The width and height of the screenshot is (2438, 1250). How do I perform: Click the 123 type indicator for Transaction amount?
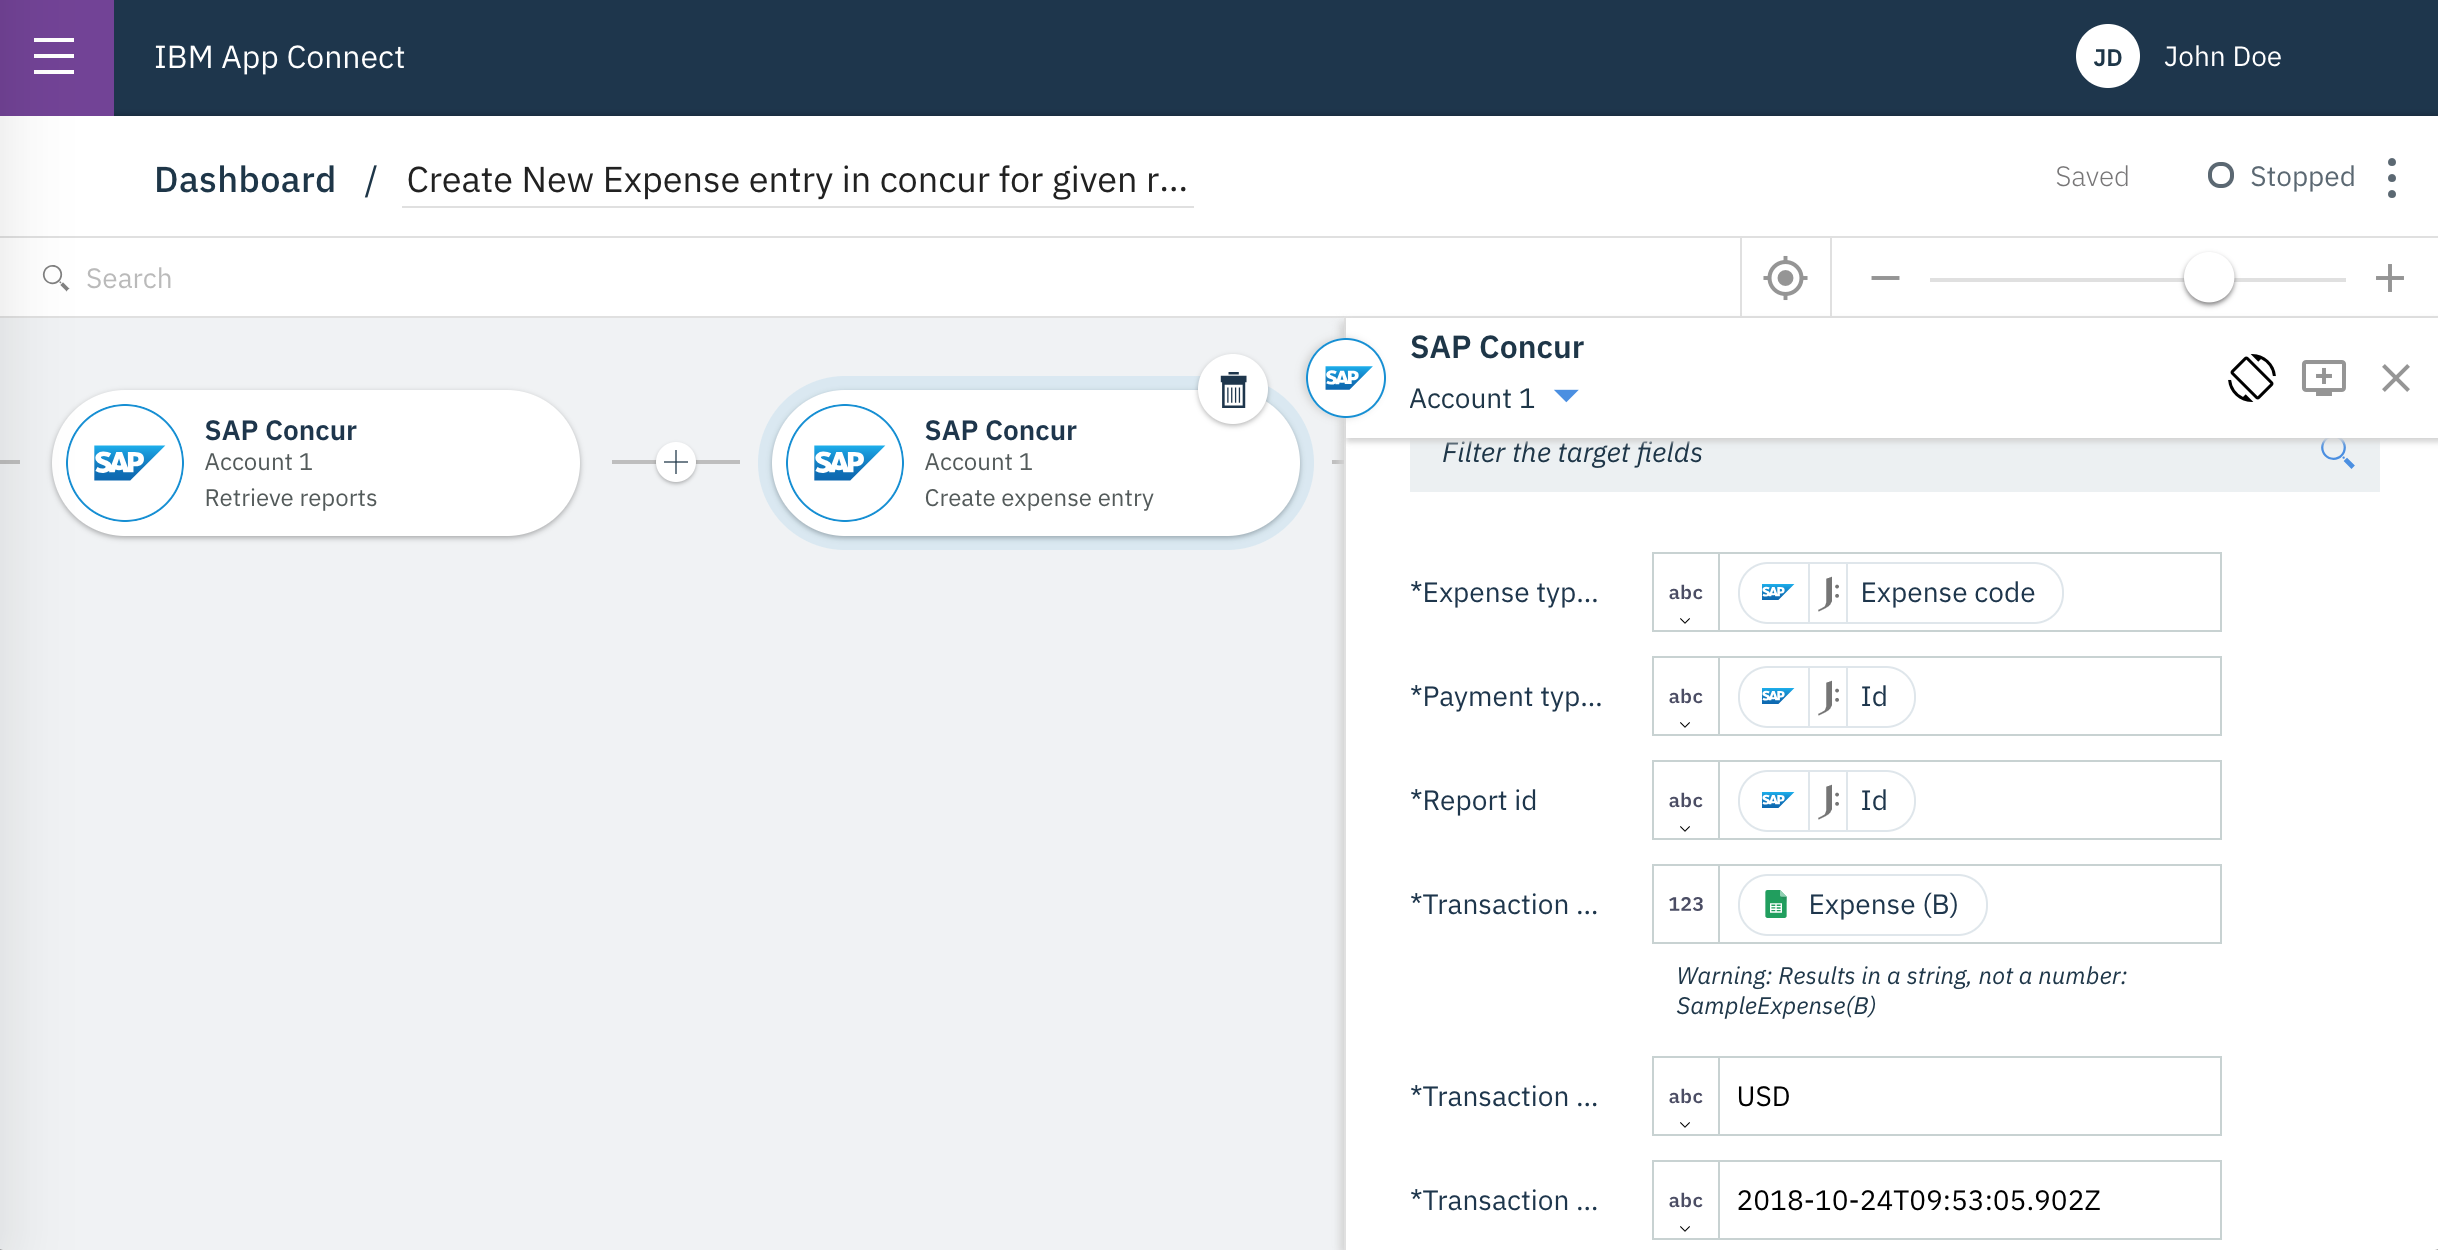[1685, 904]
